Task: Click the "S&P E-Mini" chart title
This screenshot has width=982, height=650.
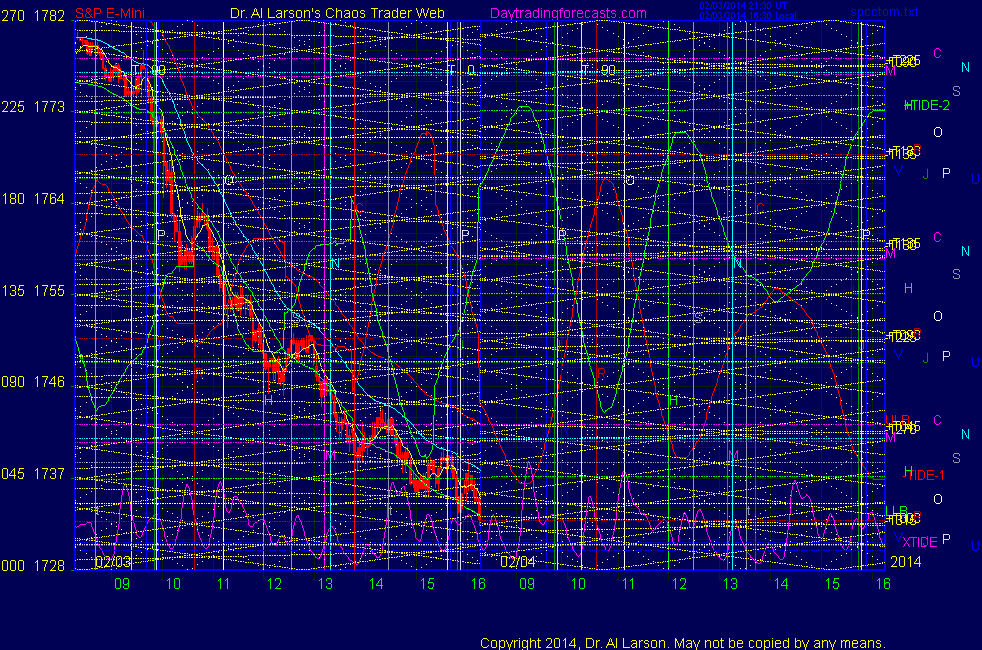Action: [110, 13]
